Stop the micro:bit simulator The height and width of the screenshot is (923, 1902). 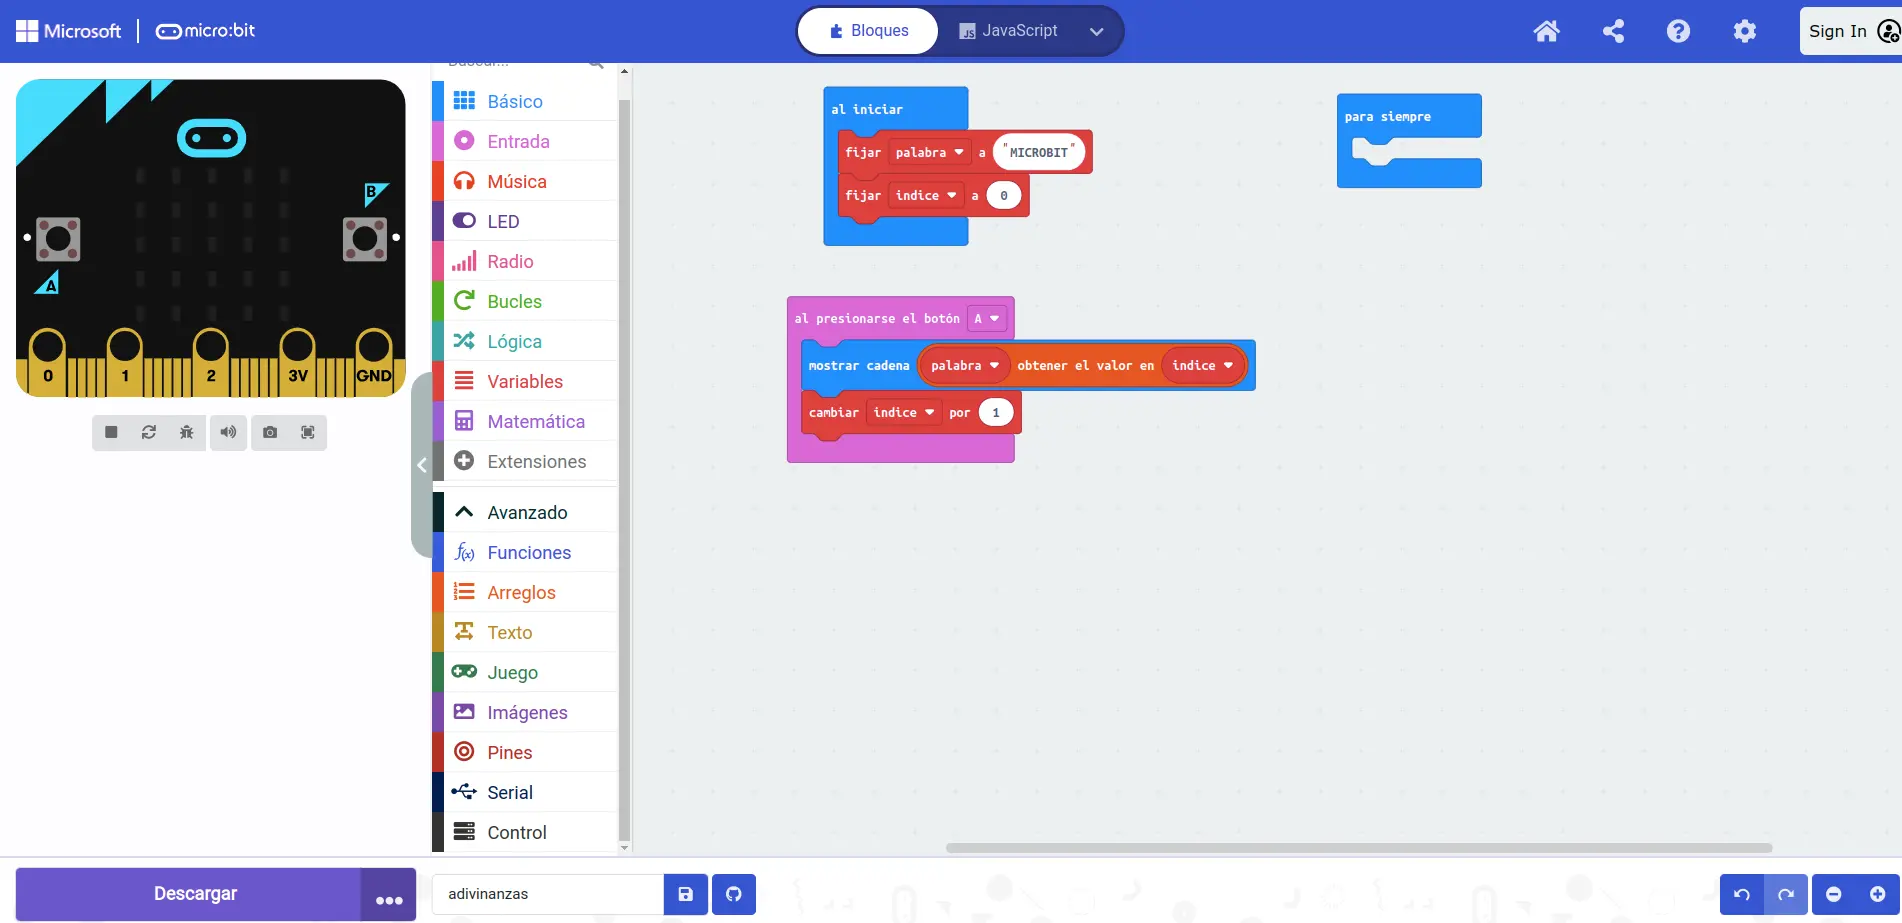(x=111, y=432)
